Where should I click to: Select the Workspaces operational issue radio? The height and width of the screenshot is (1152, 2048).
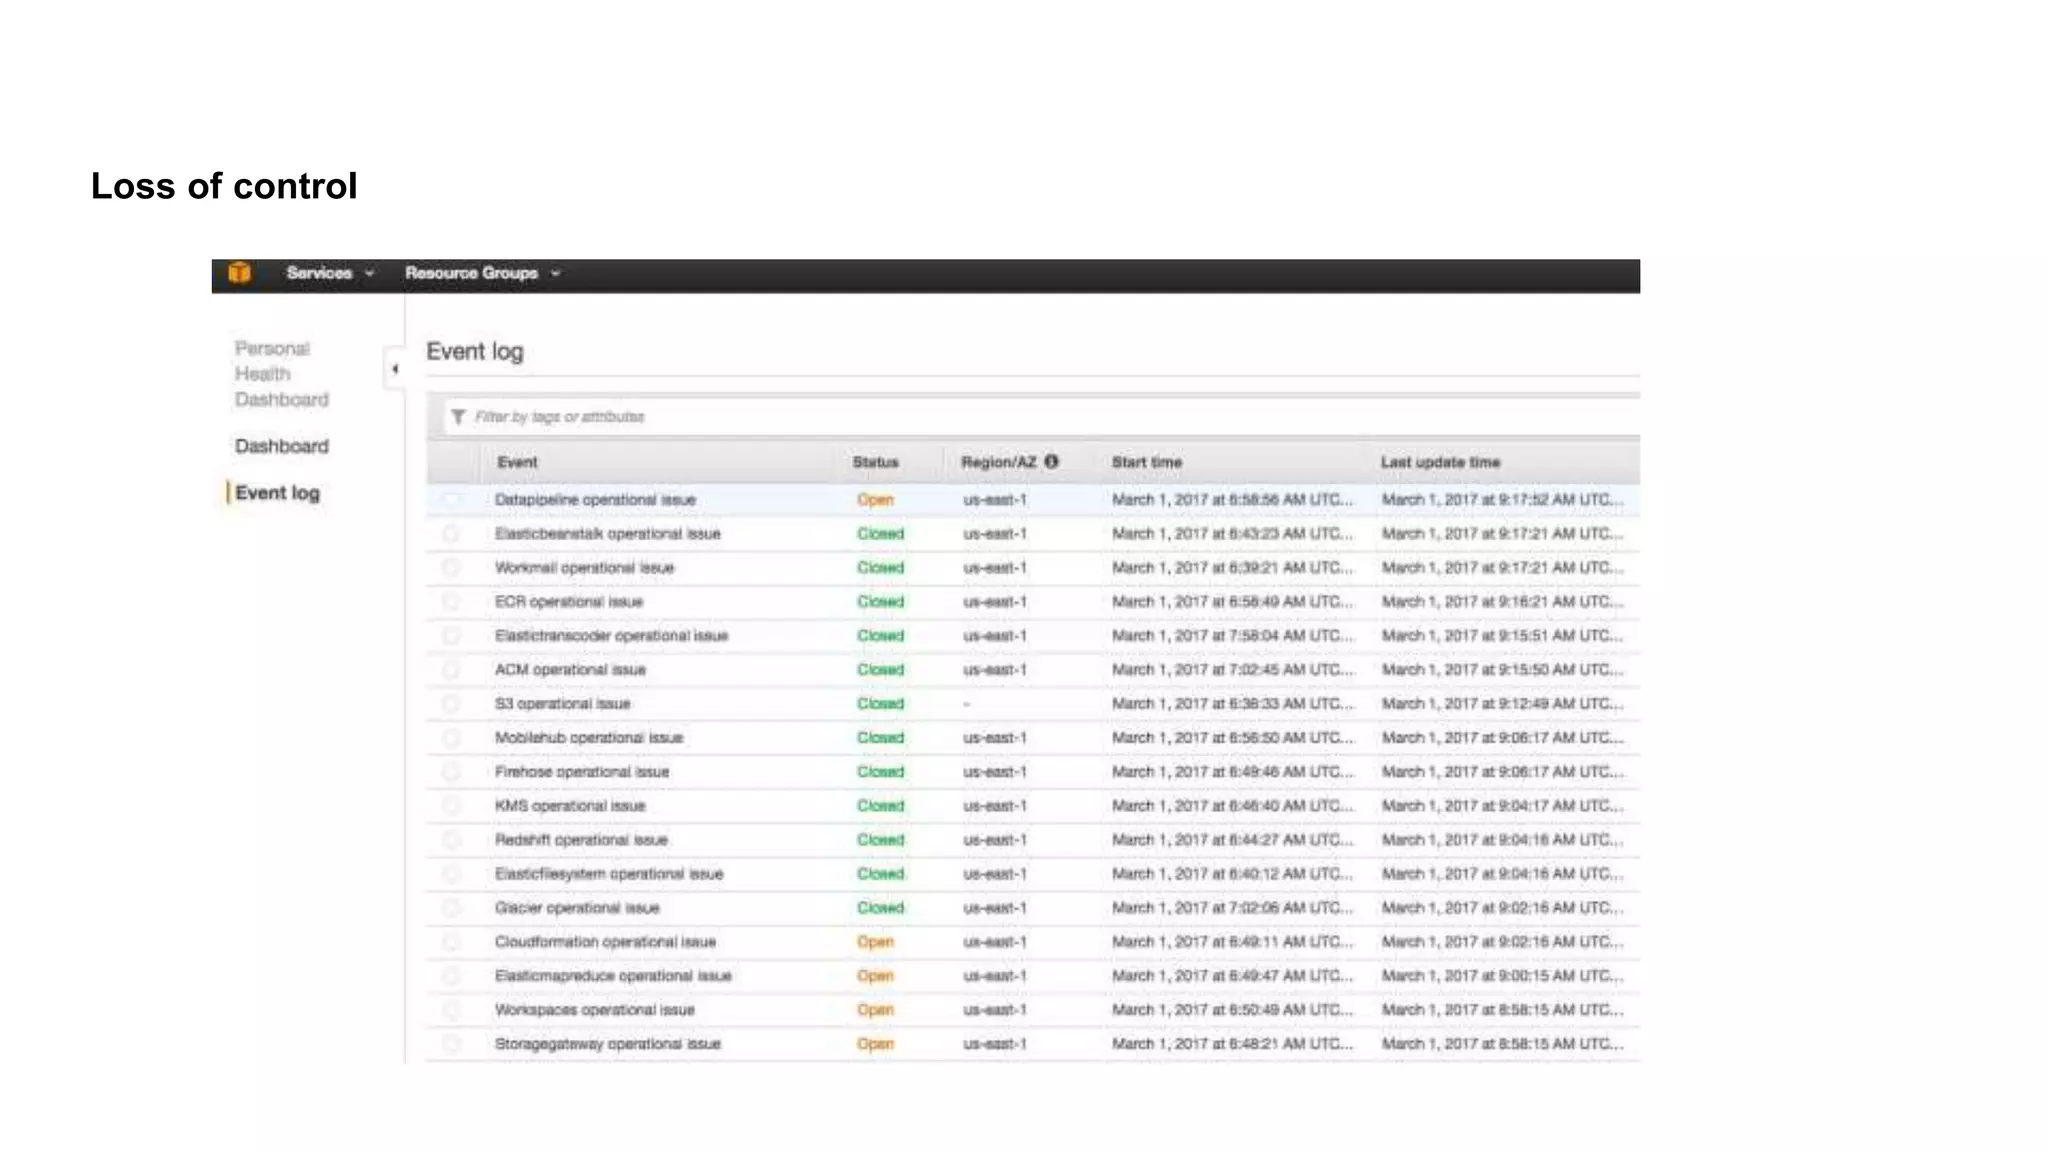tap(452, 1010)
